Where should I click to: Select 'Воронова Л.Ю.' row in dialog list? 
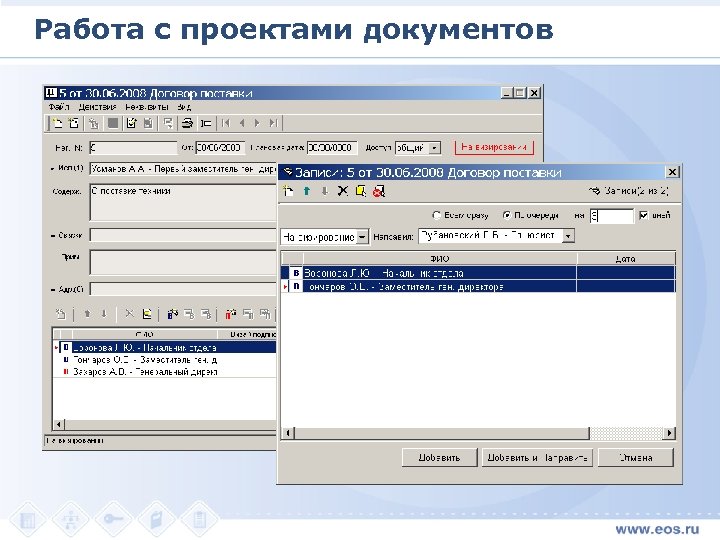(x=478, y=273)
